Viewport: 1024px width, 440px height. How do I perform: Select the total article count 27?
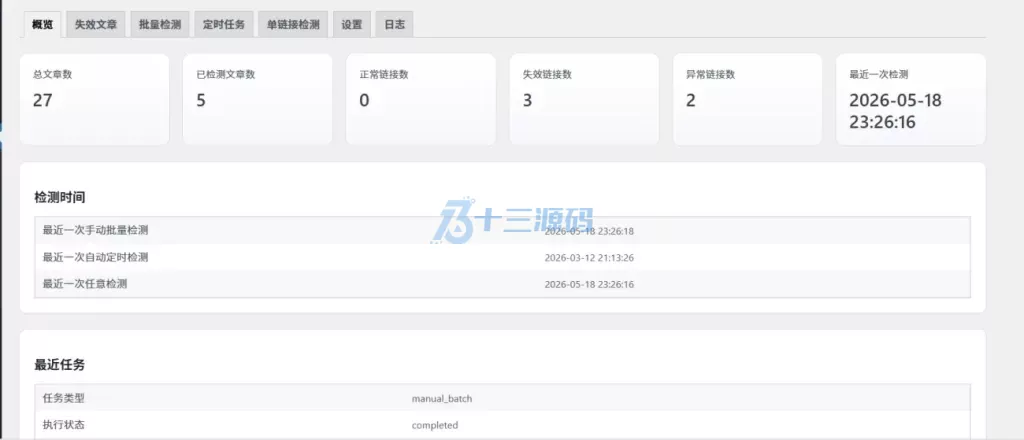click(42, 101)
